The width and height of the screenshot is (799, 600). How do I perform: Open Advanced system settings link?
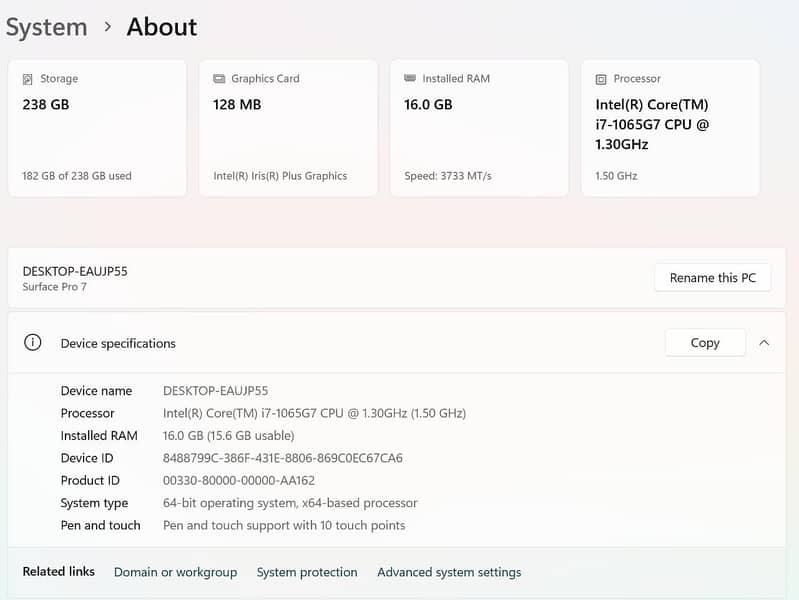(449, 572)
